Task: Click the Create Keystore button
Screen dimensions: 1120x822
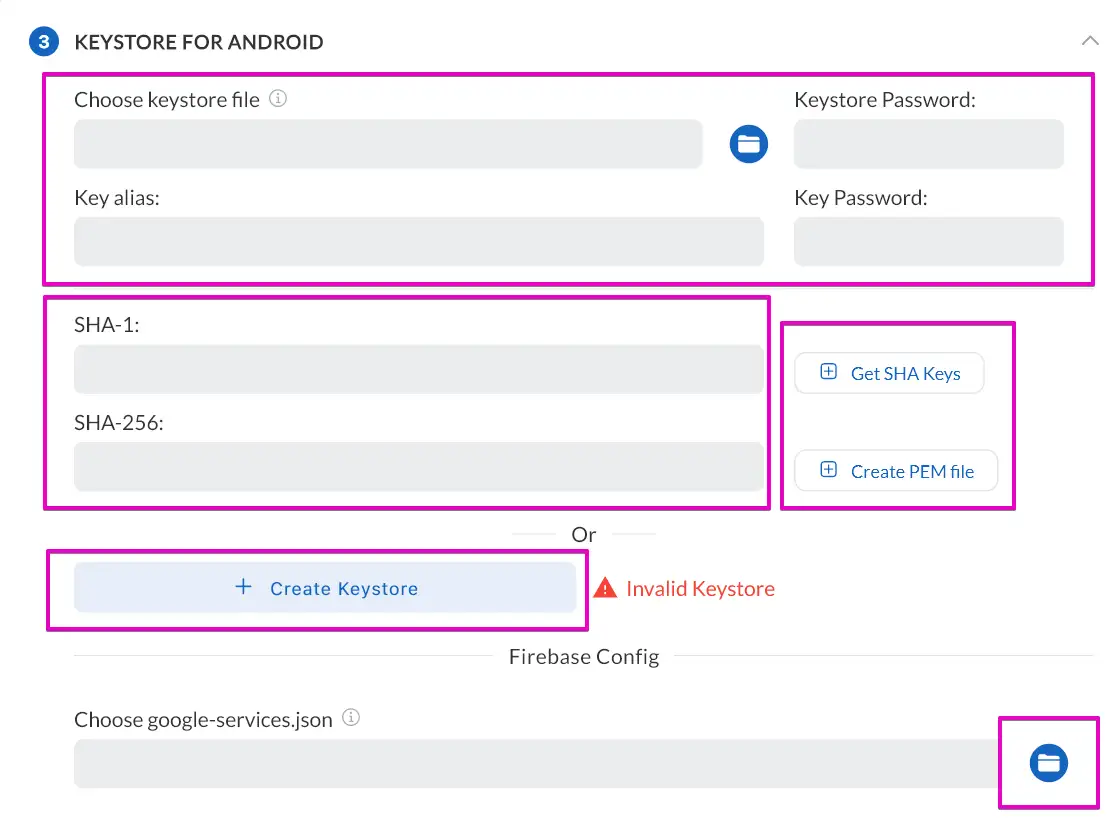Action: coord(325,588)
